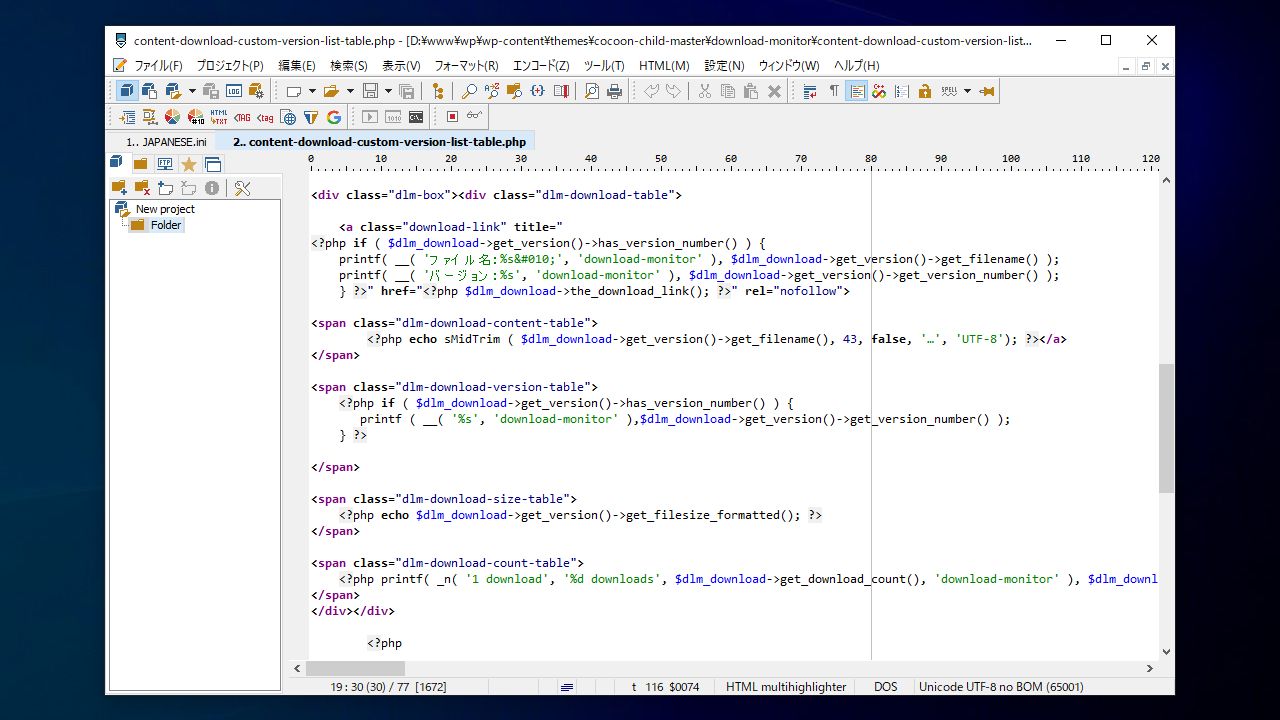Click the project settings gear icon

[x=257, y=91]
